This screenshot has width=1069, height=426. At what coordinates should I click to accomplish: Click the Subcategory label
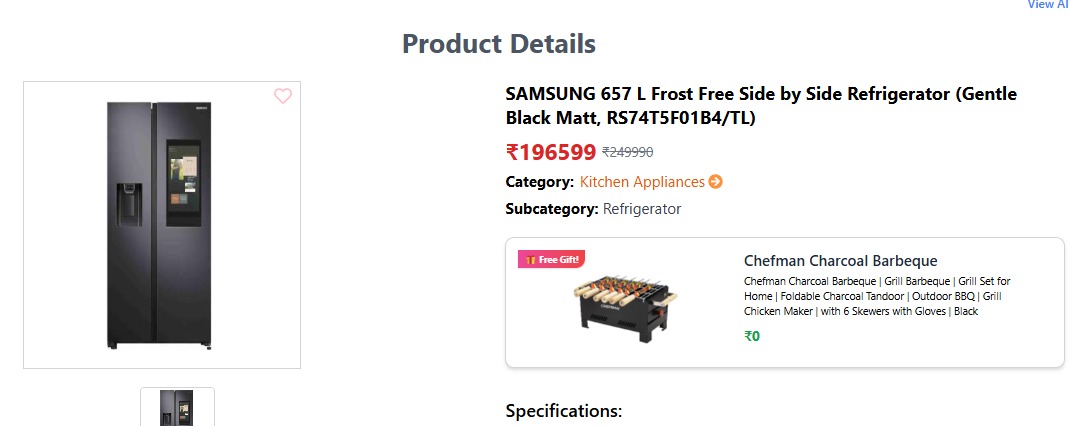(552, 209)
